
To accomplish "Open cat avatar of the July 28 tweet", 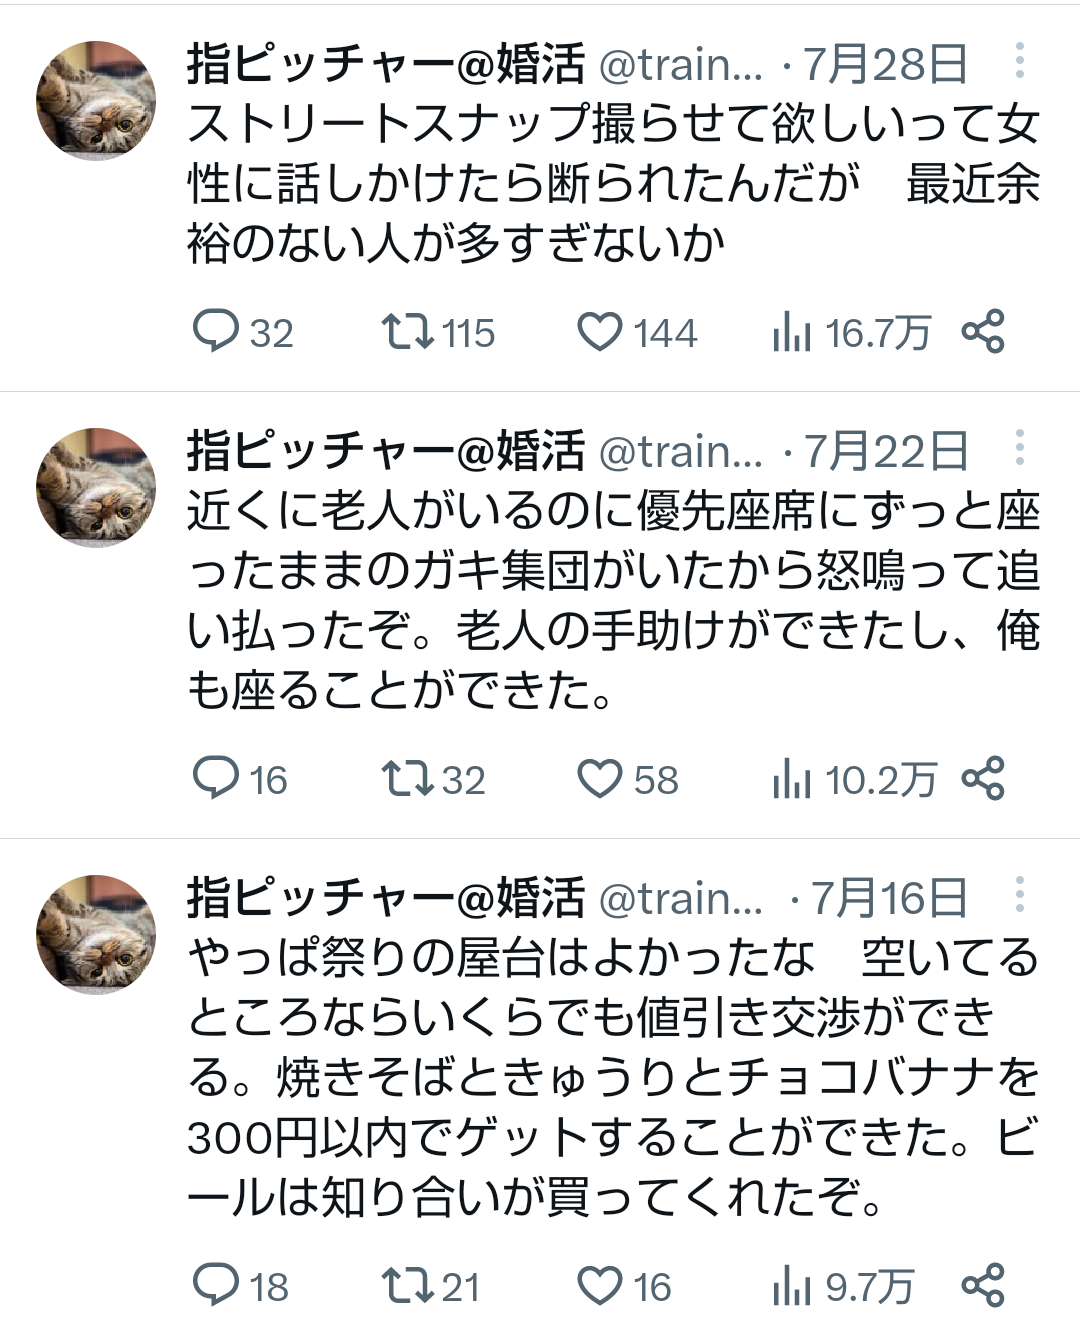I will [96, 101].
